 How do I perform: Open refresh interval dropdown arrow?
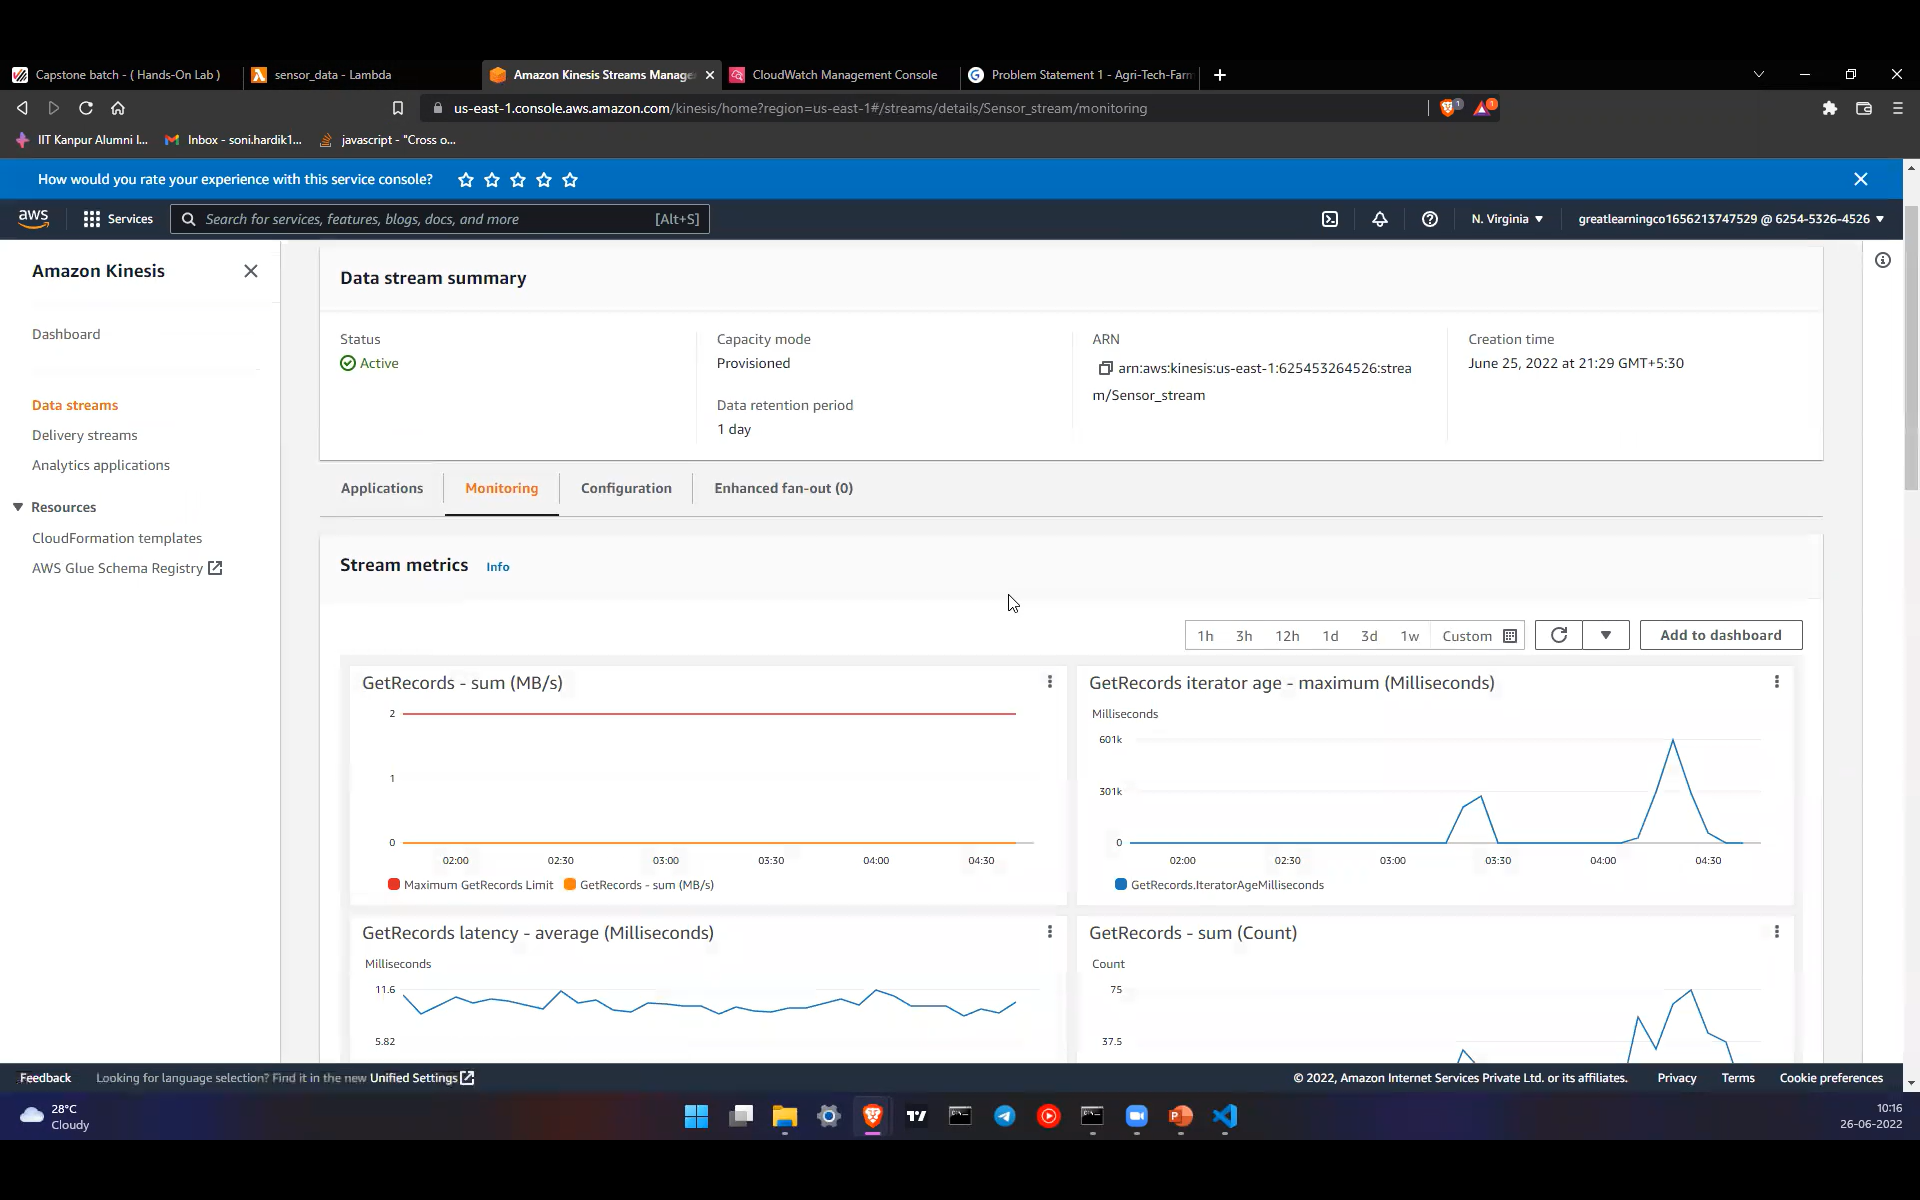tap(1606, 635)
